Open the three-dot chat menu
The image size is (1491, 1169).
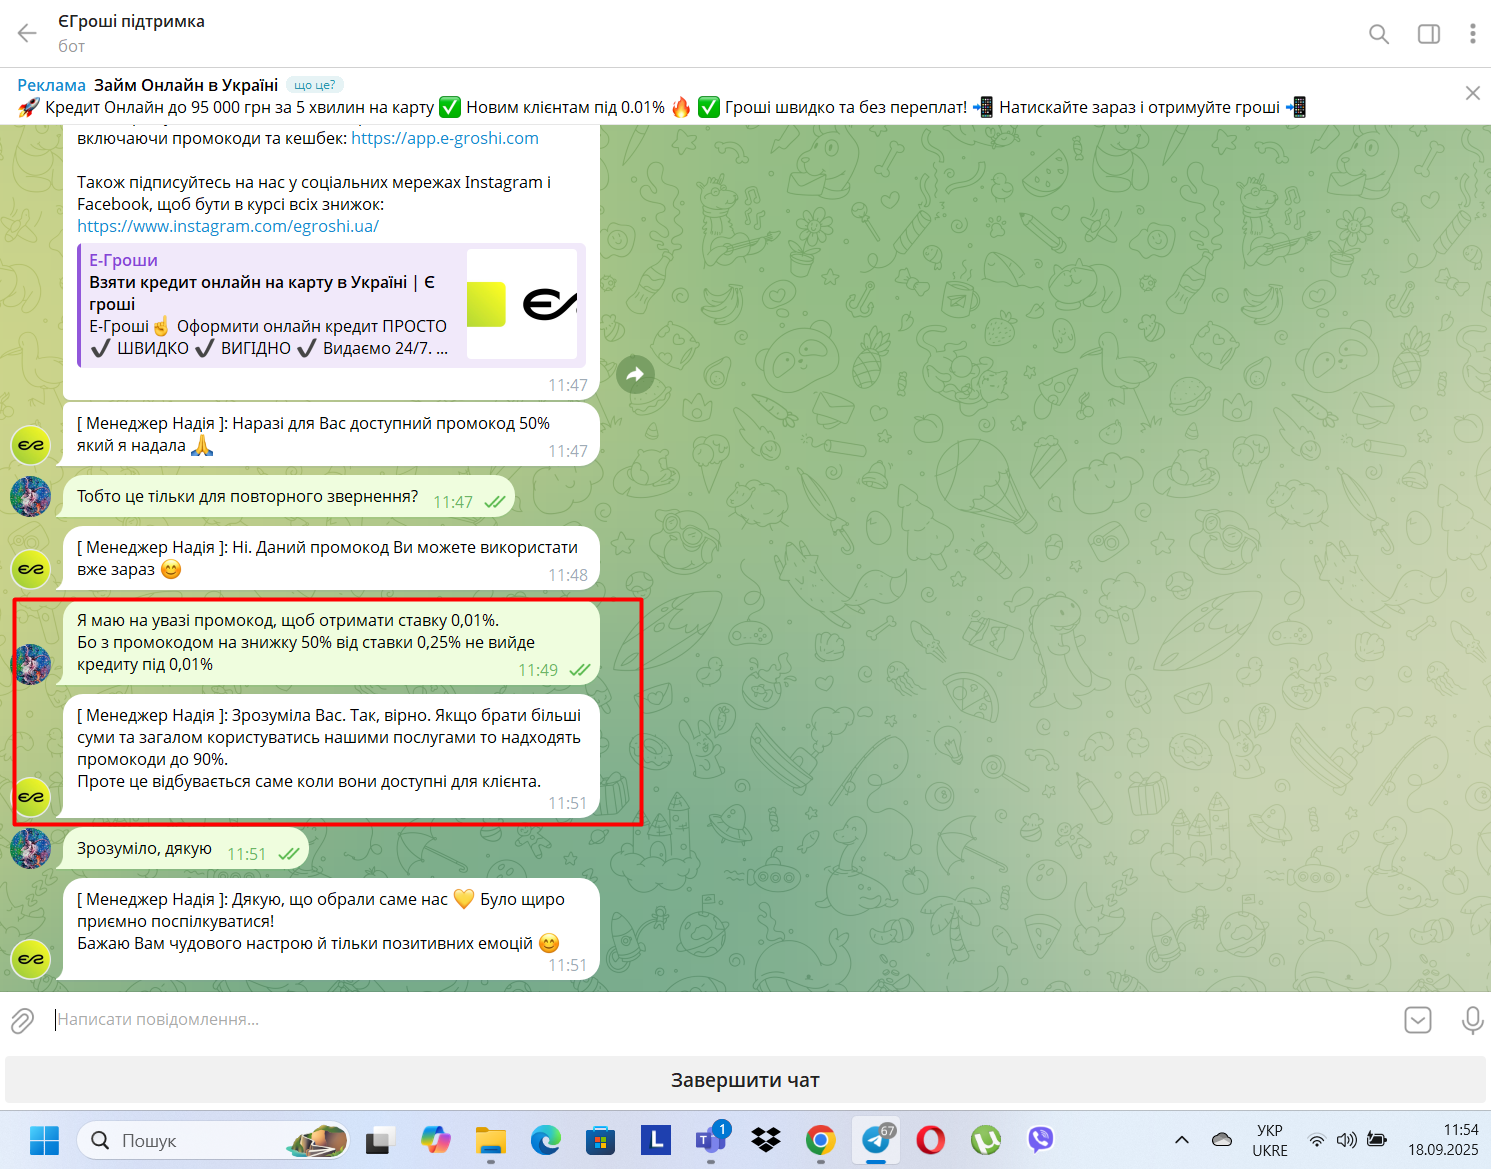(x=1472, y=34)
